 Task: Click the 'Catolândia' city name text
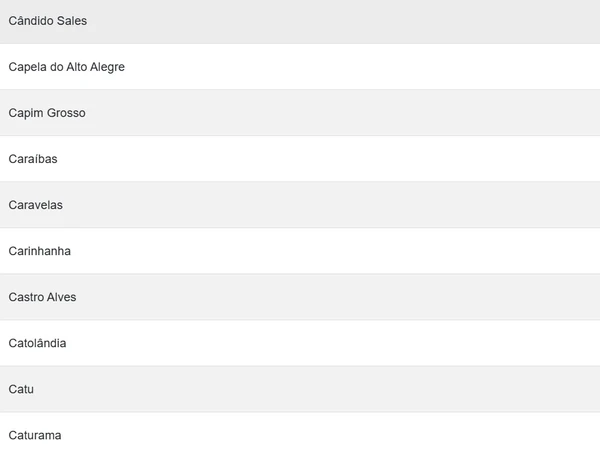pyautogui.click(x=37, y=343)
